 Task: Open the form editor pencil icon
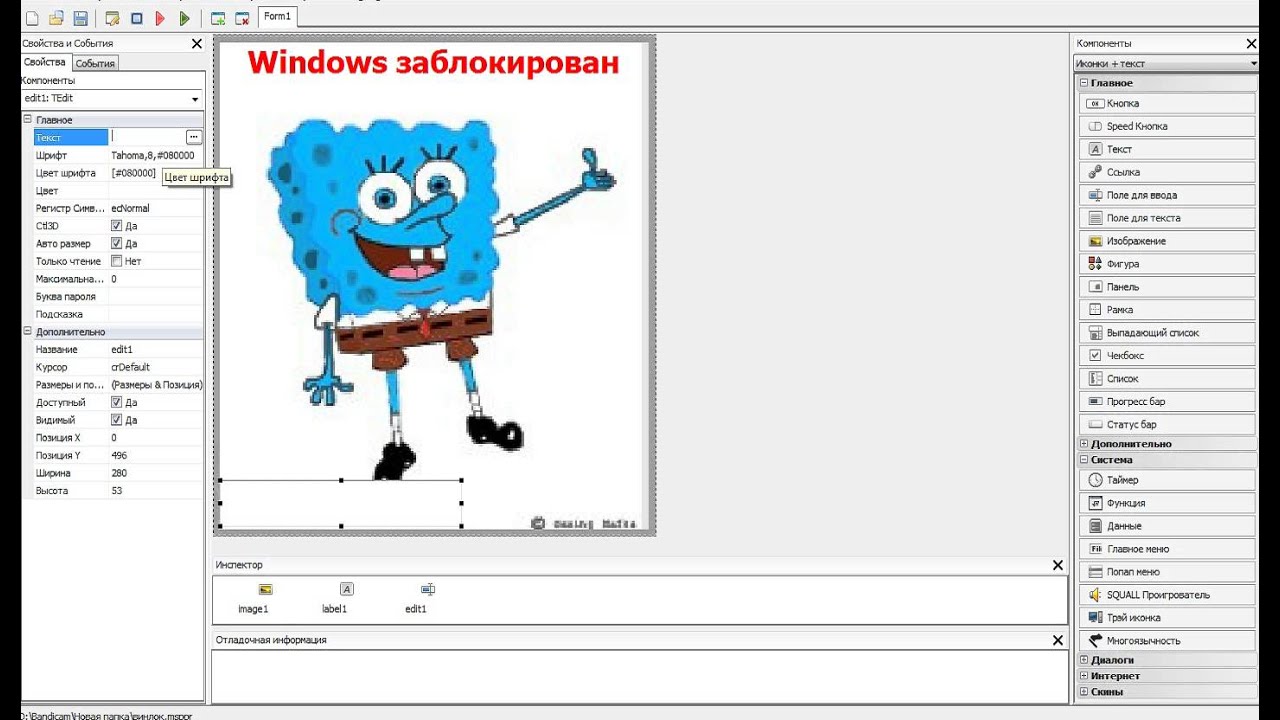112,18
